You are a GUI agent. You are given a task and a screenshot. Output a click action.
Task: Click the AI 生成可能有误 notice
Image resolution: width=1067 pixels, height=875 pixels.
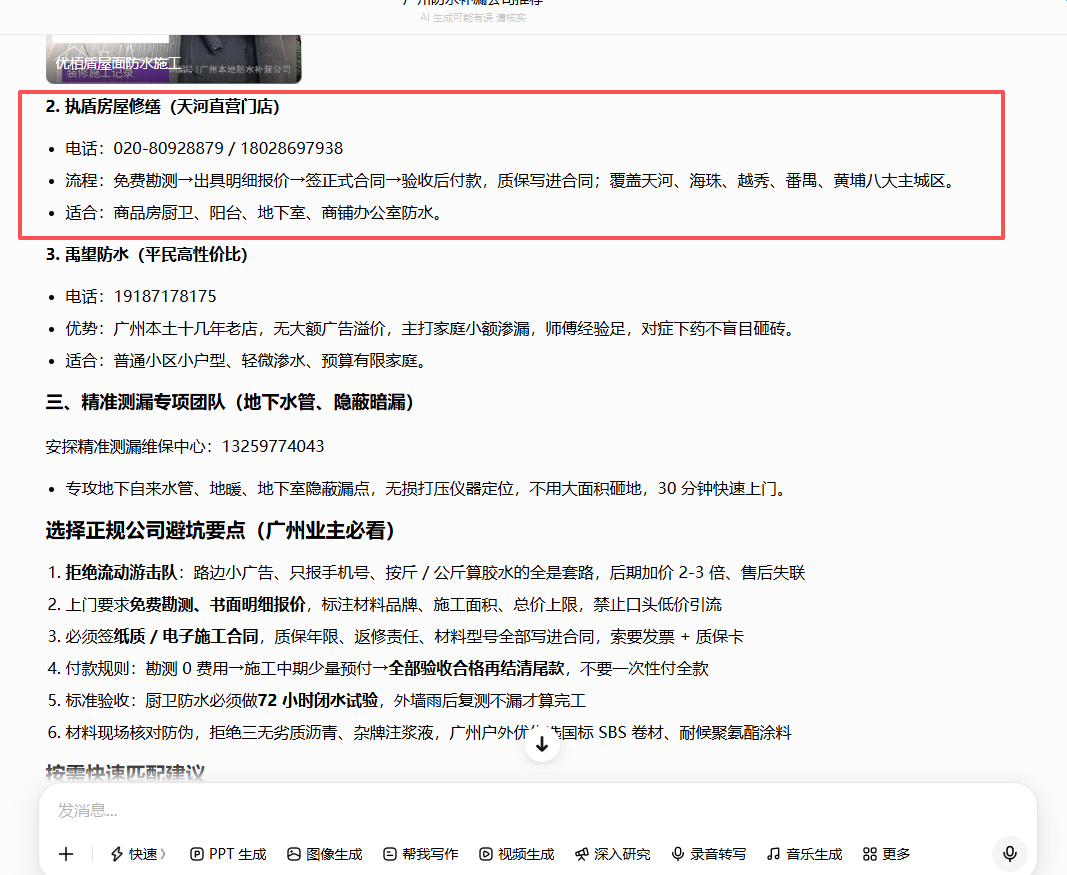pyautogui.click(x=473, y=18)
